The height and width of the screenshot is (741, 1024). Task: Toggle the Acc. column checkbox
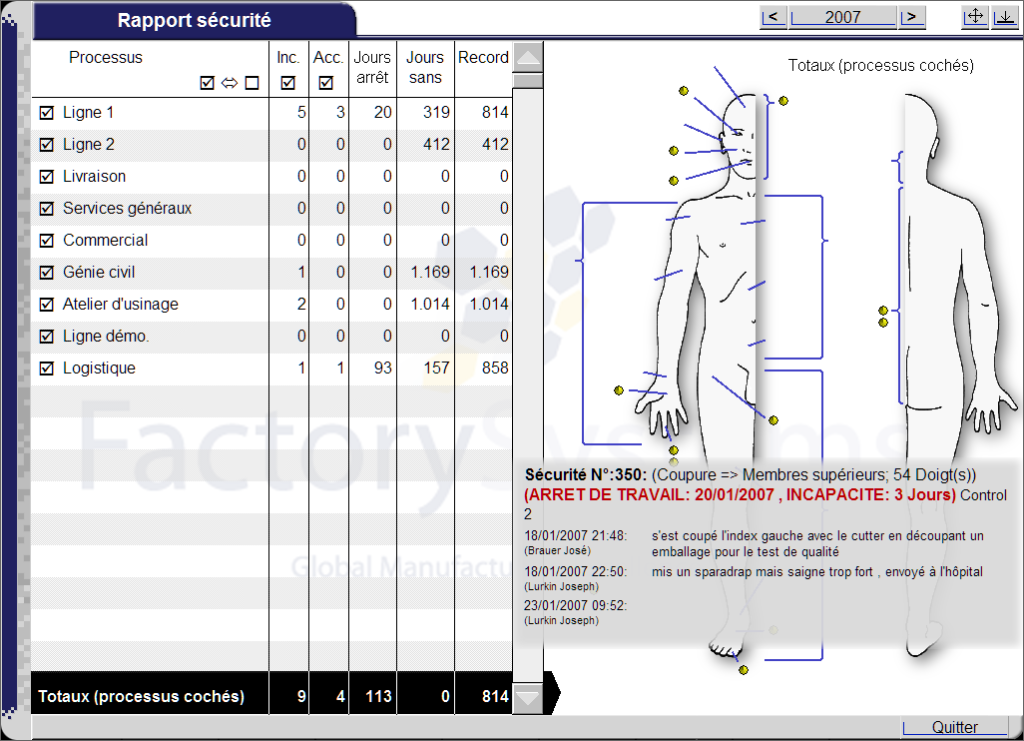tap(327, 83)
